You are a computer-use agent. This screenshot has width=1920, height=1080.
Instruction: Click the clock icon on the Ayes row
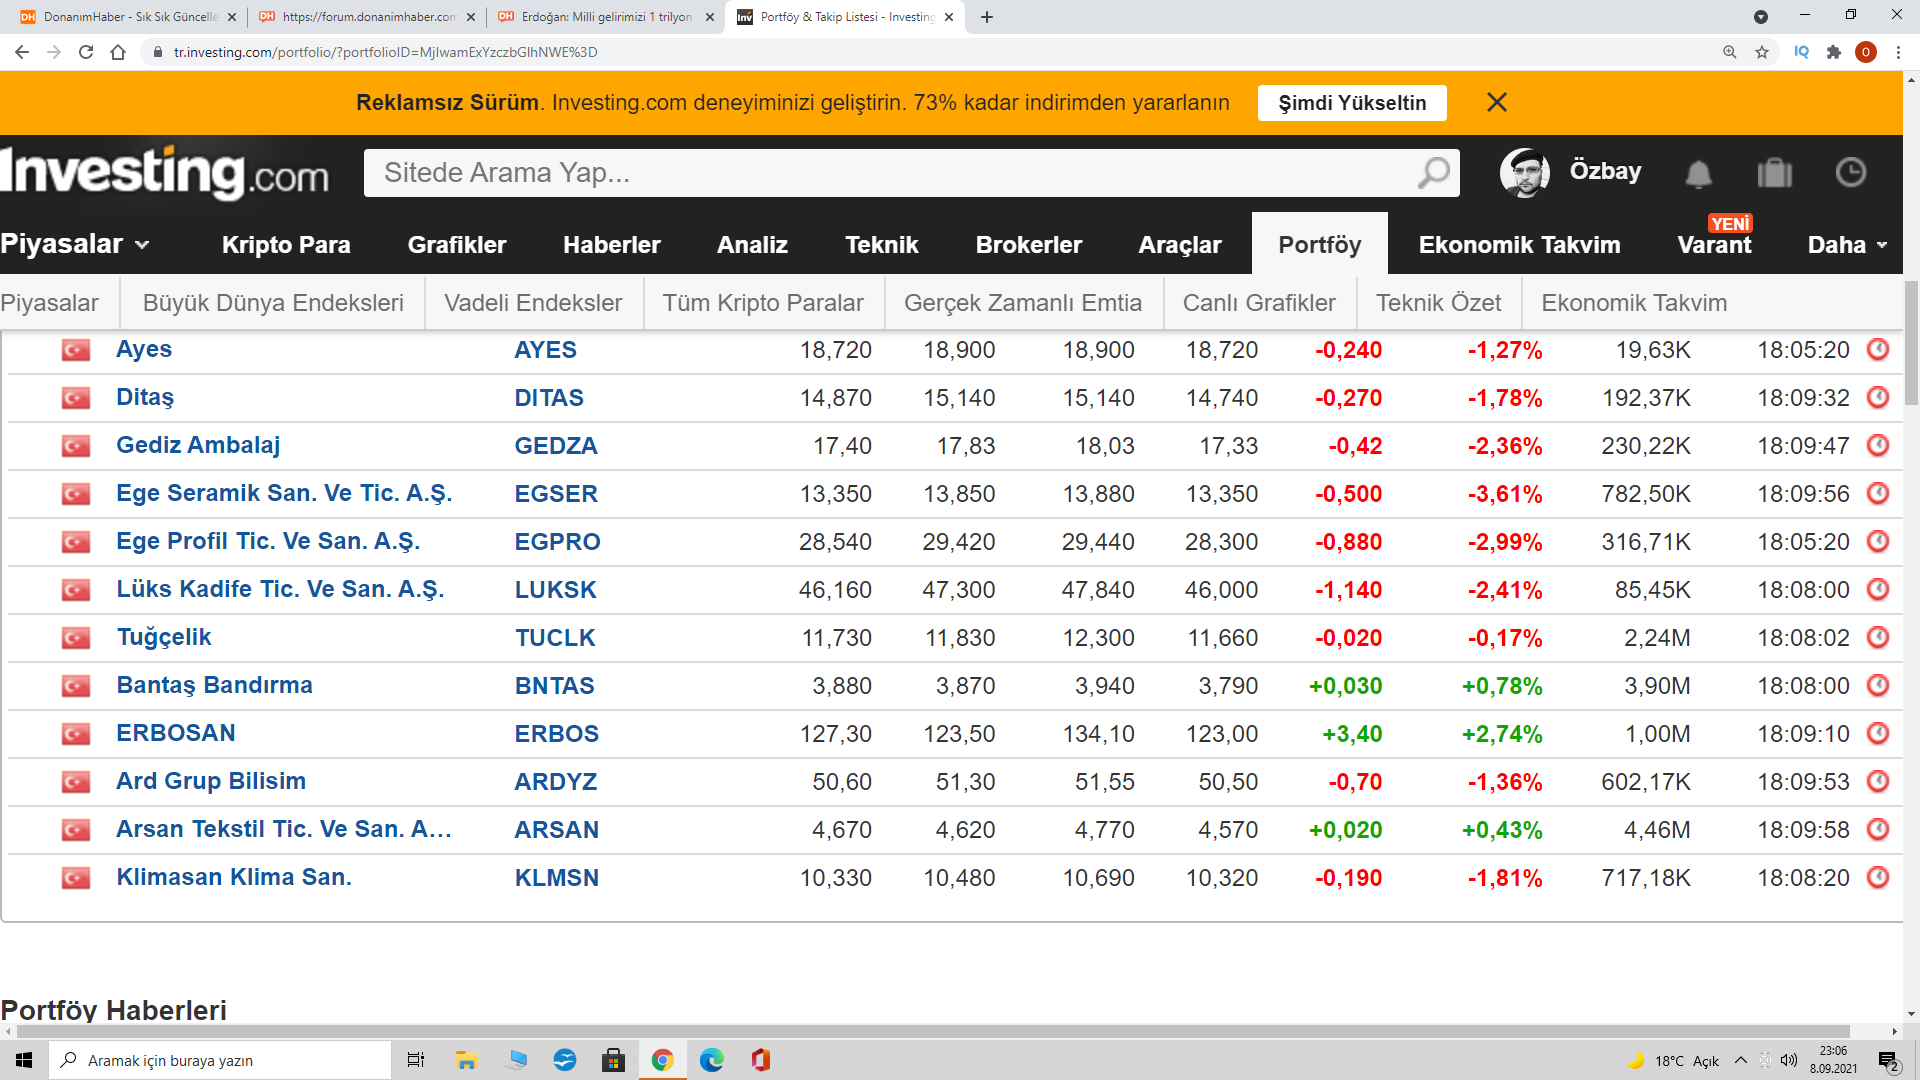1878,349
